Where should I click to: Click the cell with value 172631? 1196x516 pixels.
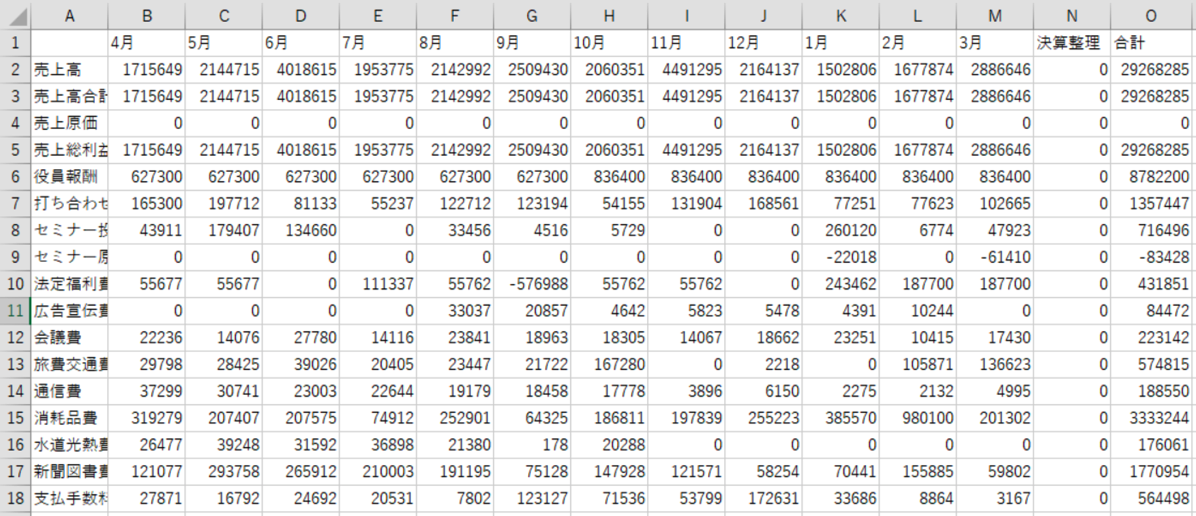tap(764, 500)
